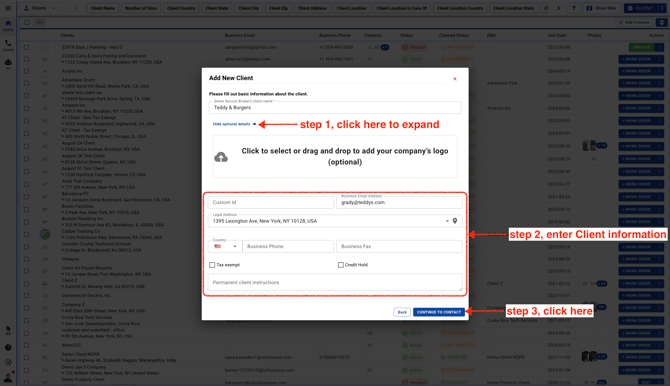670x386 pixels.
Task: Select checkbox for Sara J Painting row
Action: pos(26,47)
